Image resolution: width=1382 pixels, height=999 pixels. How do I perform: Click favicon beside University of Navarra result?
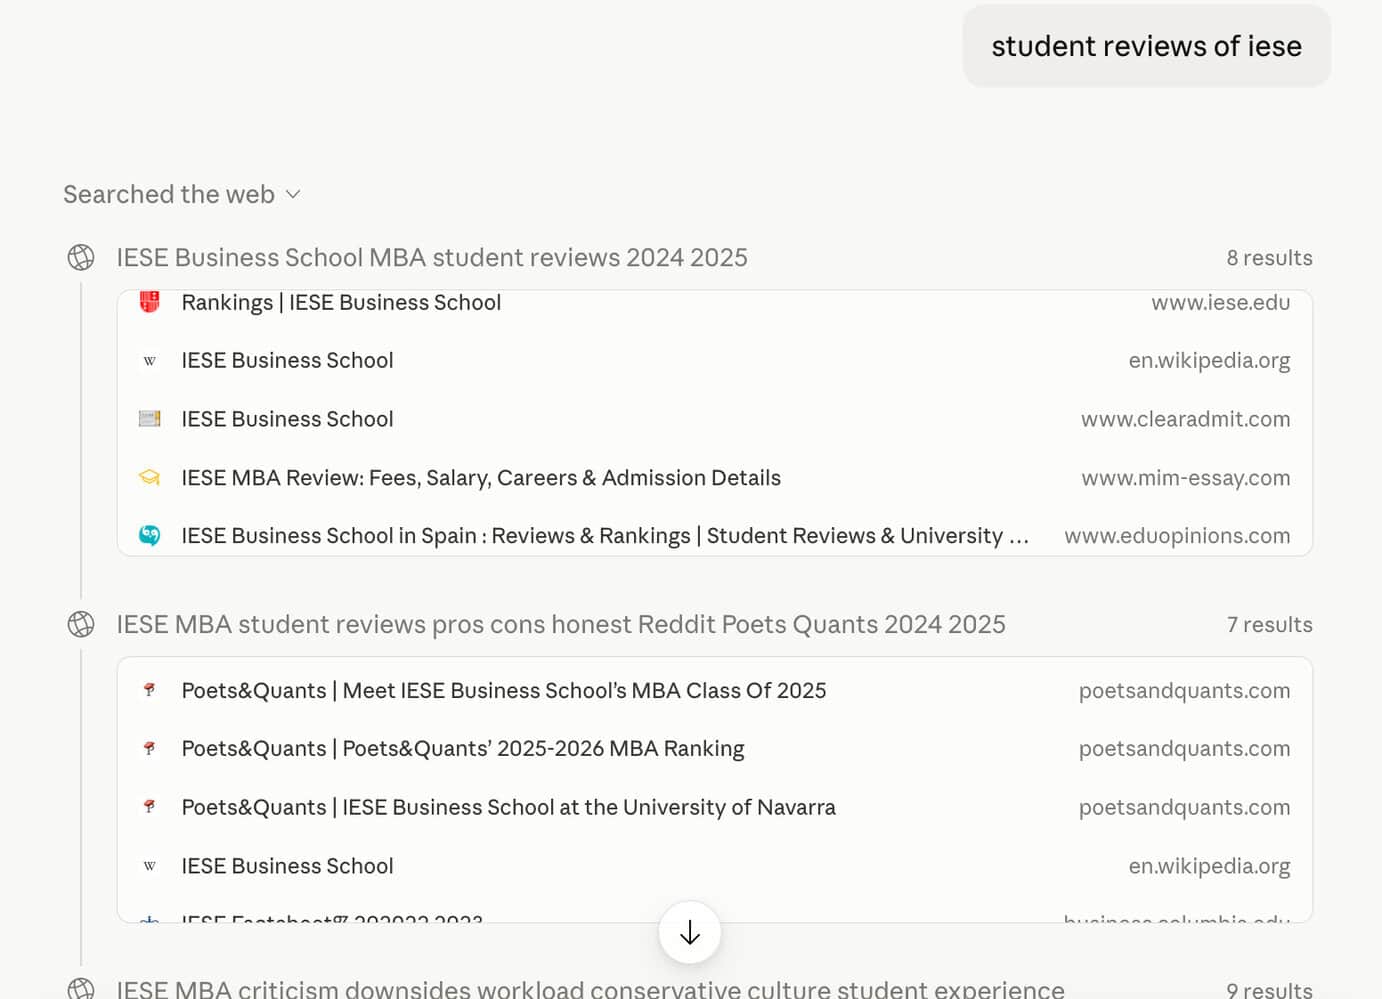click(149, 807)
